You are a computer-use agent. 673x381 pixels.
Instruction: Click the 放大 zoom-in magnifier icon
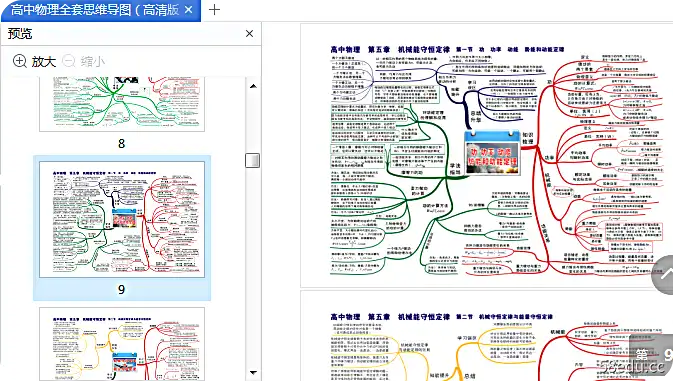[x=20, y=61]
